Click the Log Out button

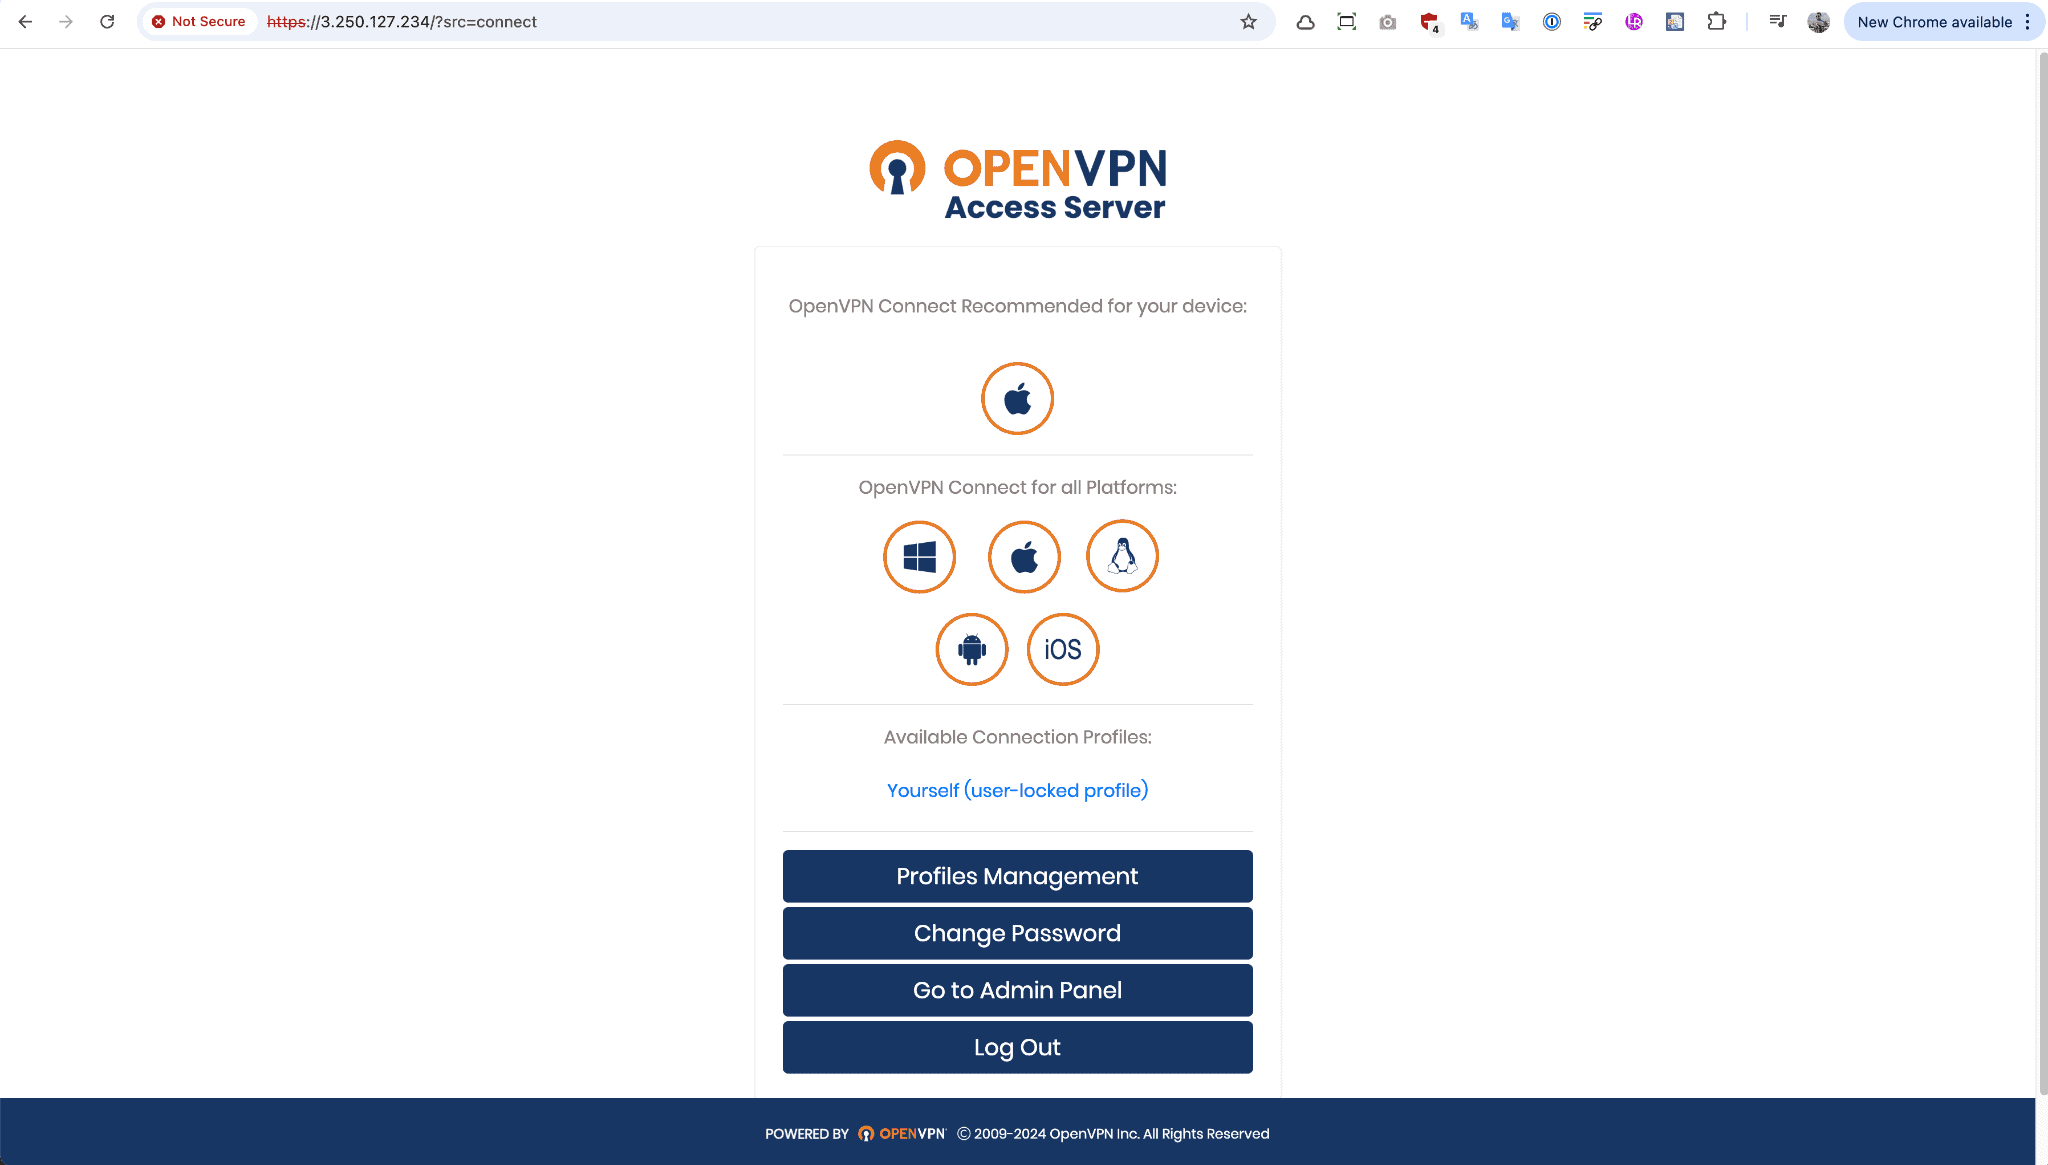(x=1017, y=1047)
